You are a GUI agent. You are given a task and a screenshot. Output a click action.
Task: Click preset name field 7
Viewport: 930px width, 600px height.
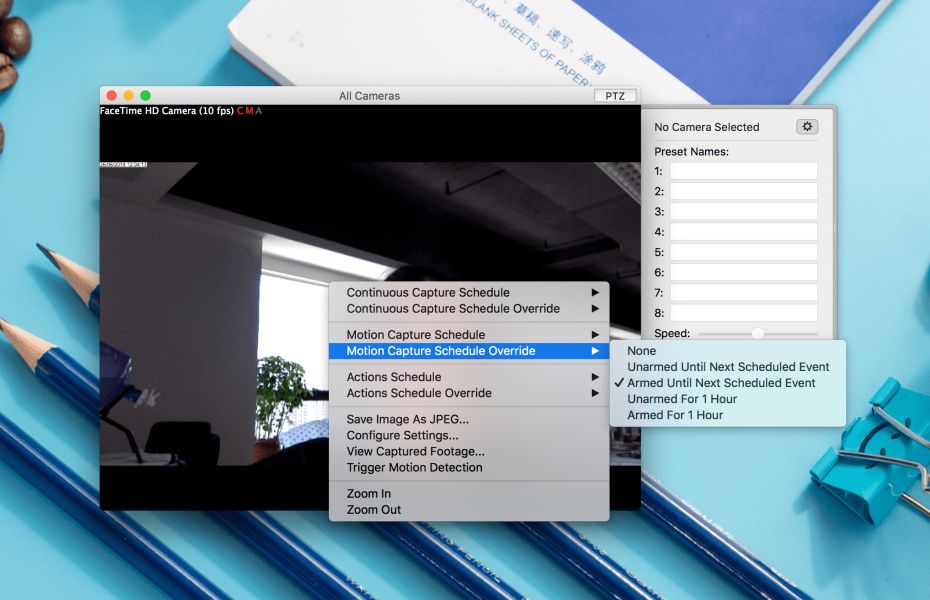(x=744, y=292)
